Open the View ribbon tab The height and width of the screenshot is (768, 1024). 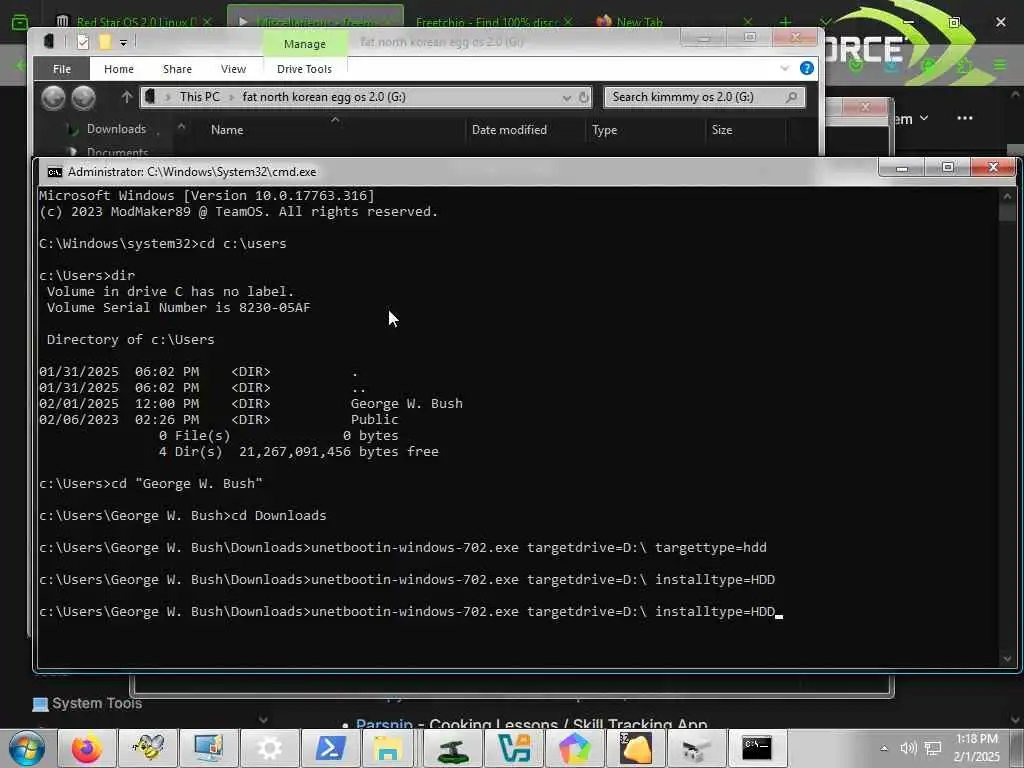233,69
